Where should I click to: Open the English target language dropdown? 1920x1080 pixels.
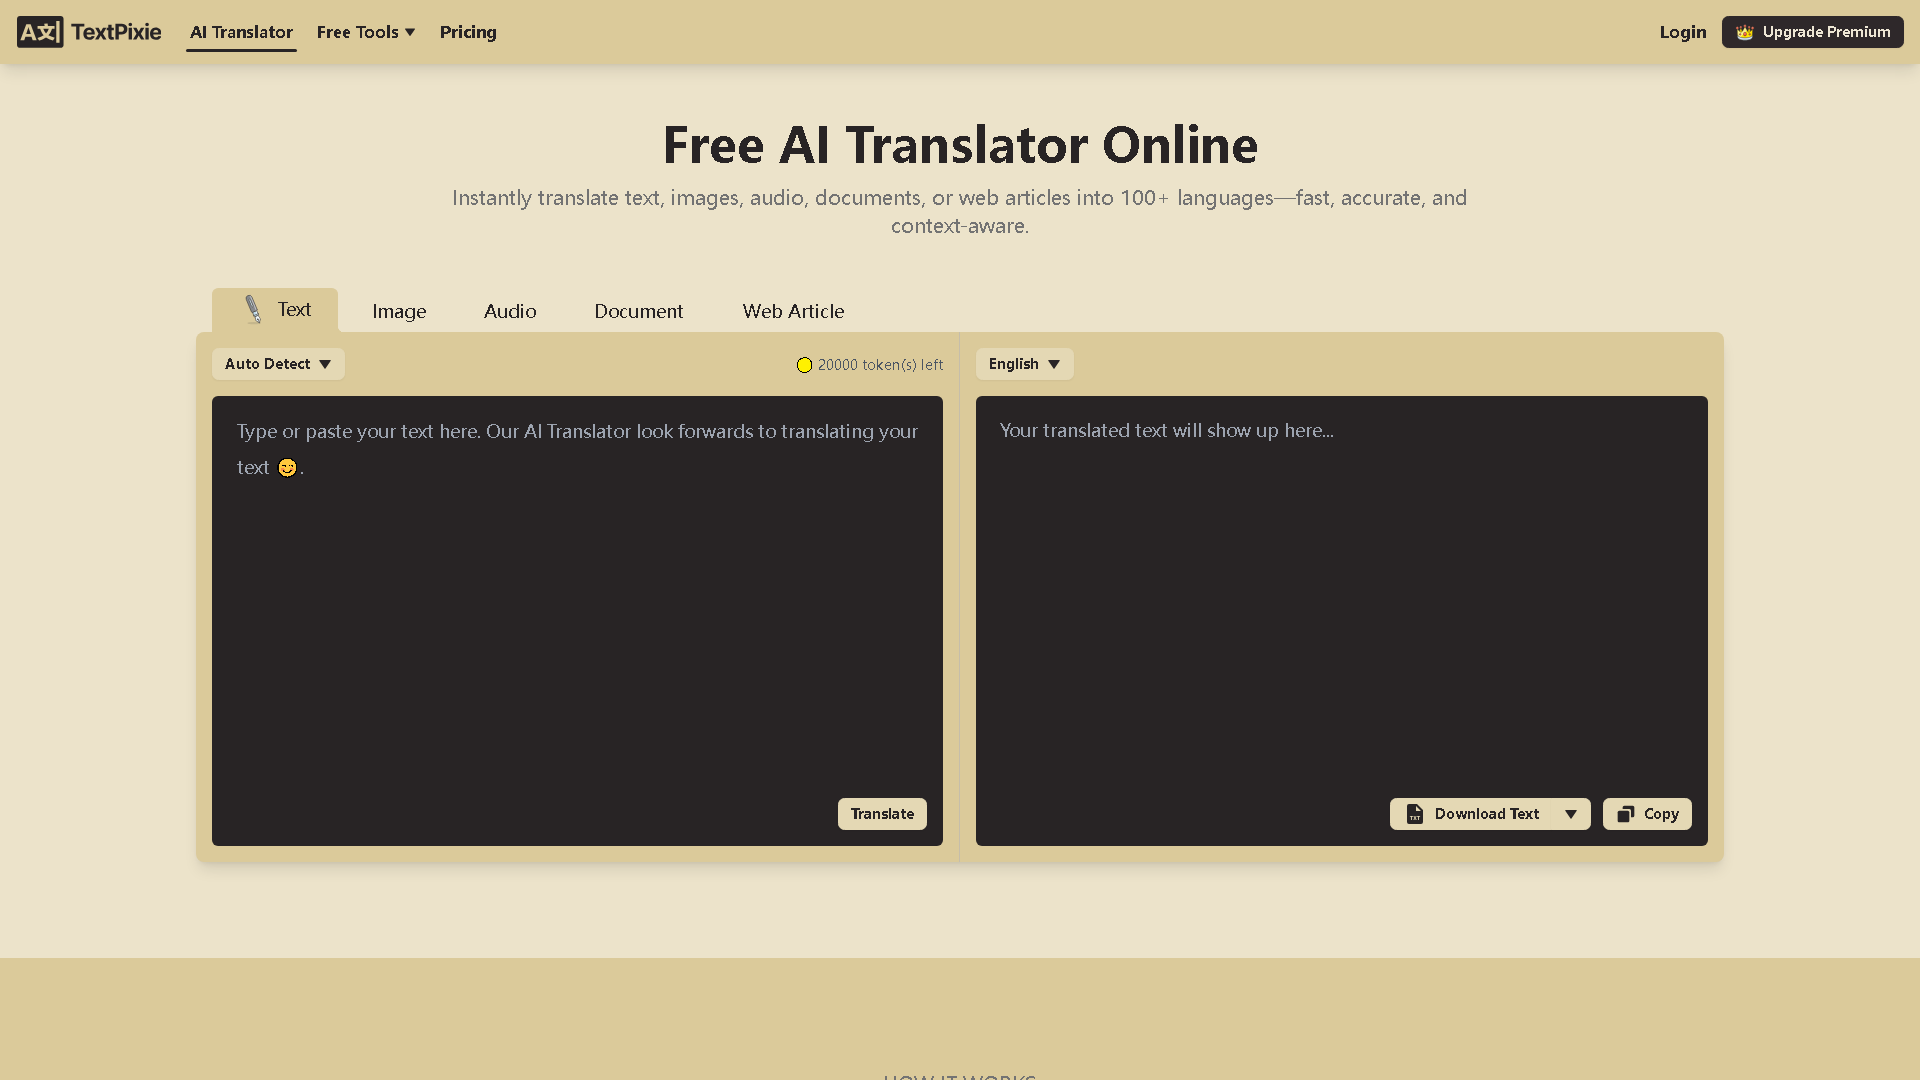click(x=1024, y=364)
